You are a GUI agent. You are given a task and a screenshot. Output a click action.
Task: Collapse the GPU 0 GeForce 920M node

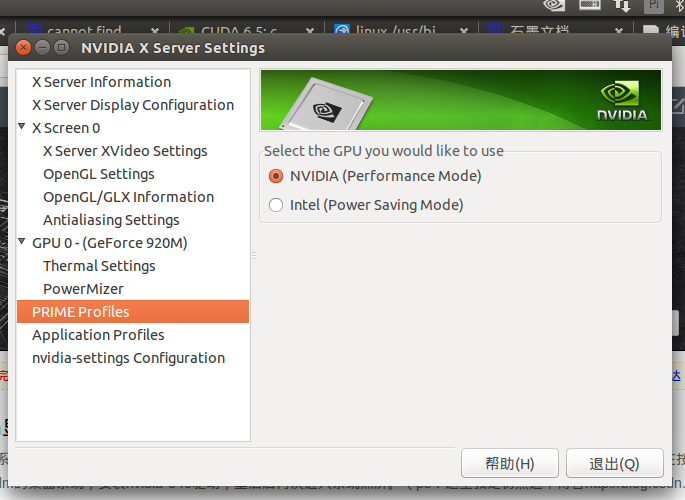click(x=22, y=241)
